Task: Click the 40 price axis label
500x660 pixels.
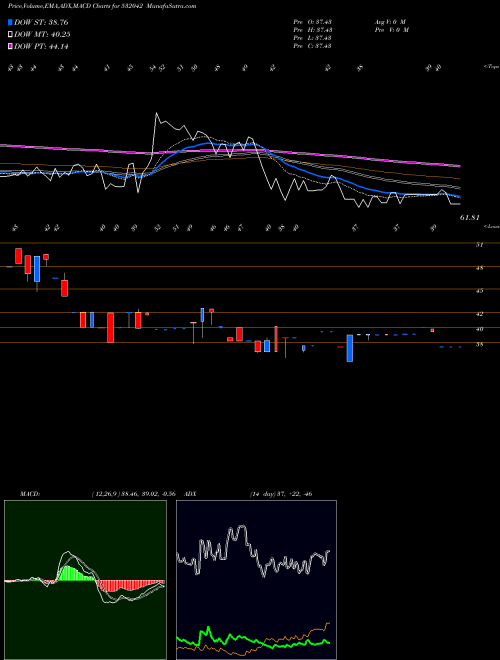Action: (x=479, y=329)
